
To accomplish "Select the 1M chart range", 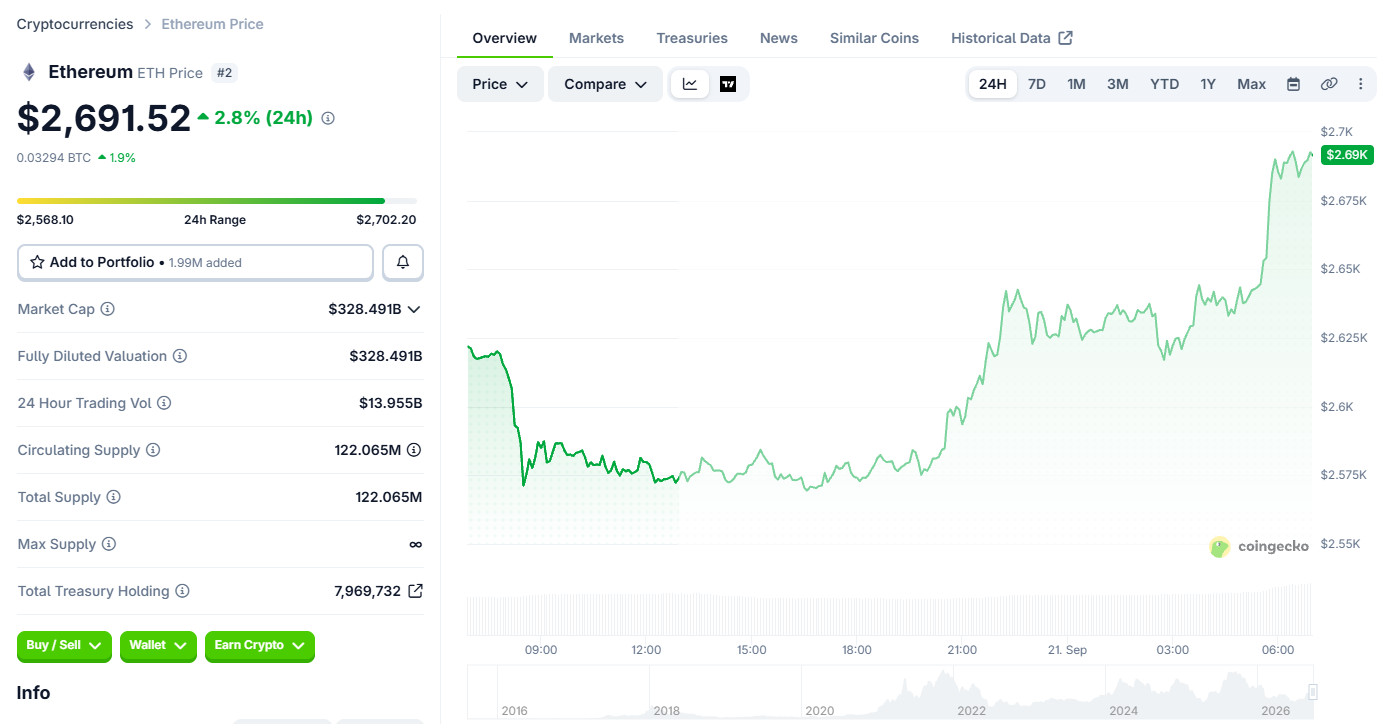I will [x=1076, y=84].
